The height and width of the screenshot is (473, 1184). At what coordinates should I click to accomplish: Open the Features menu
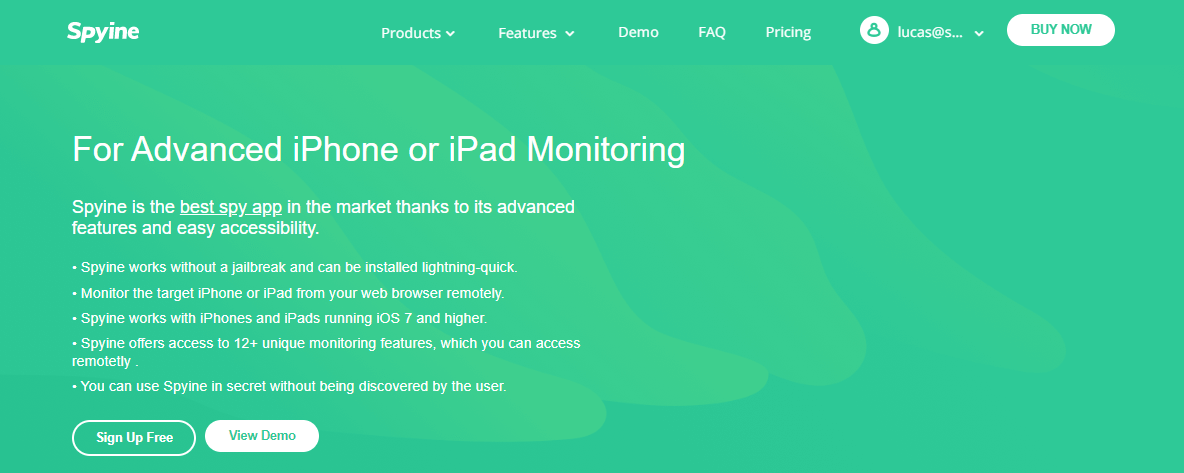(x=527, y=33)
